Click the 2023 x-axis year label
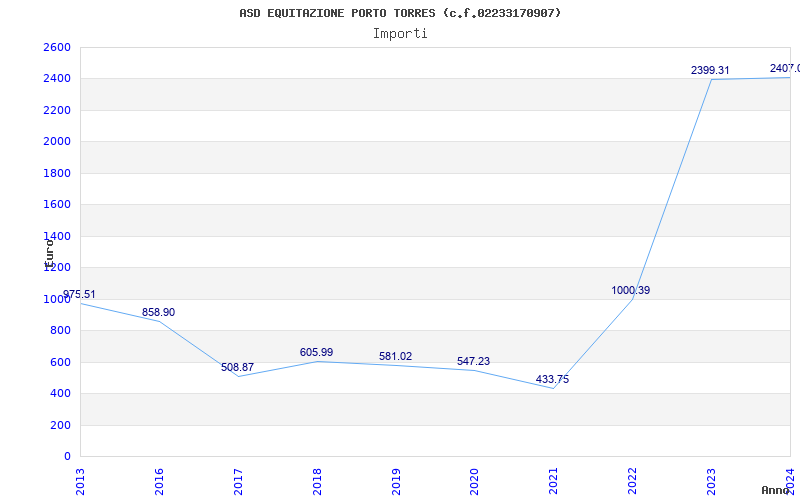The height and width of the screenshot is (500, 800). click(x=711, y=482)
